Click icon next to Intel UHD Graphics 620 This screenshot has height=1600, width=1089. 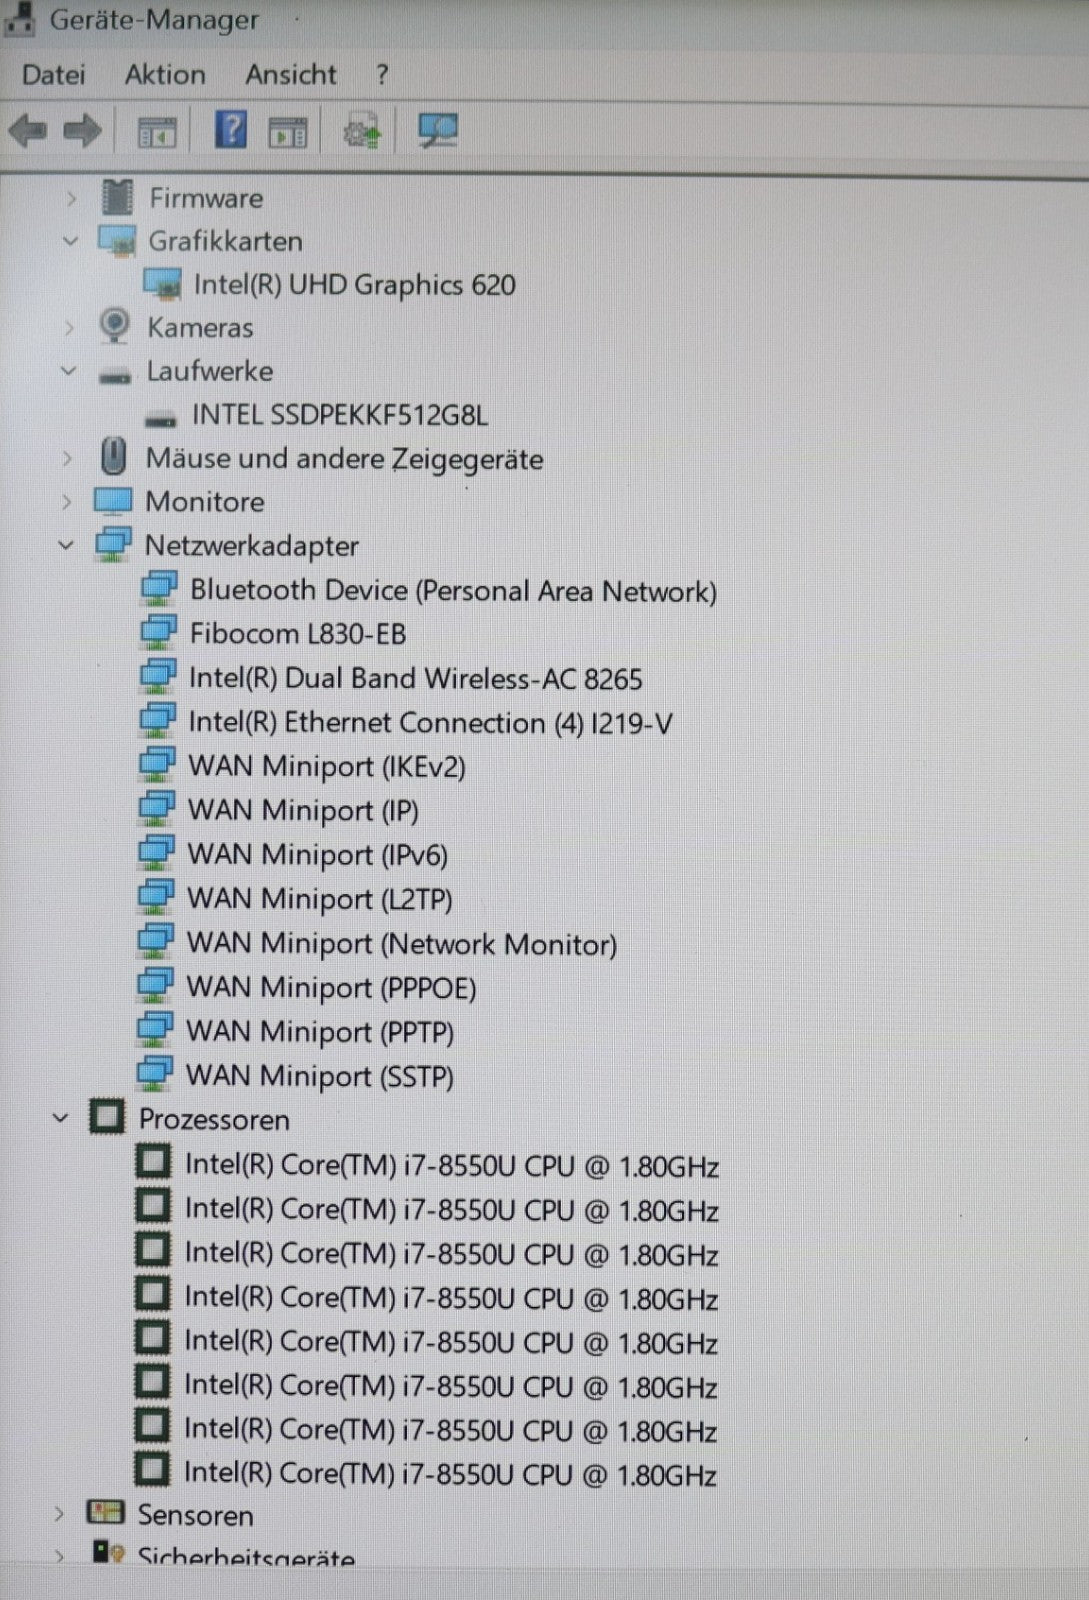(x=162, y=284)
